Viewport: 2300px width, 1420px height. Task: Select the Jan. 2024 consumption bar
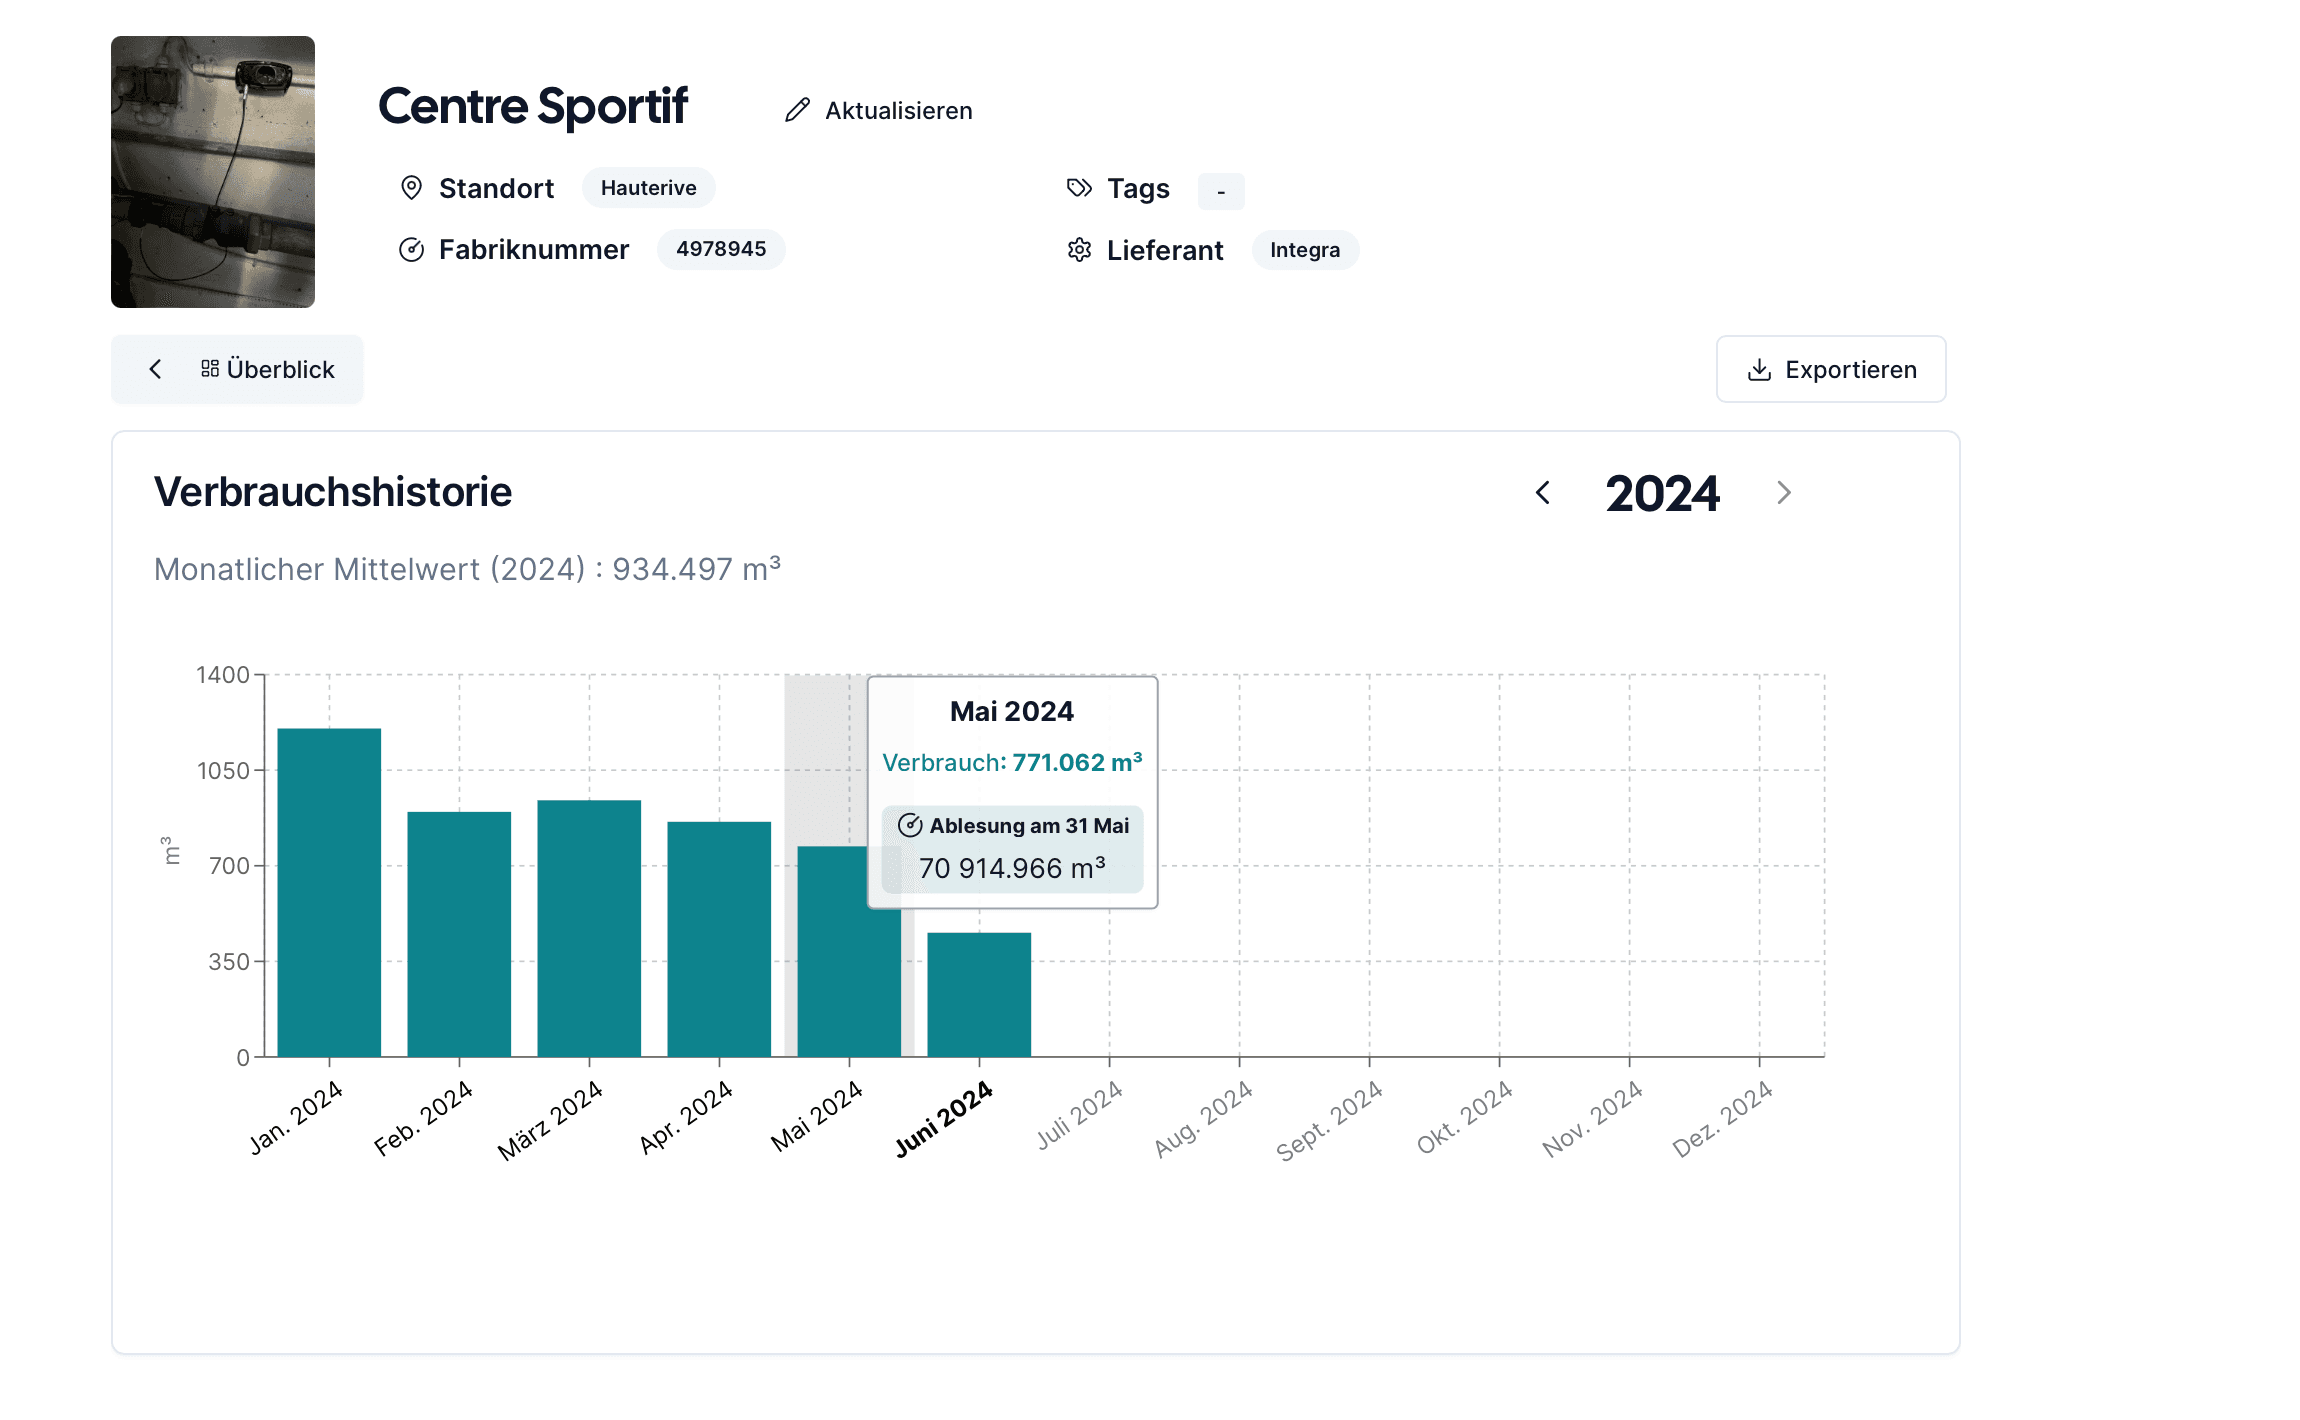(329, 892)
